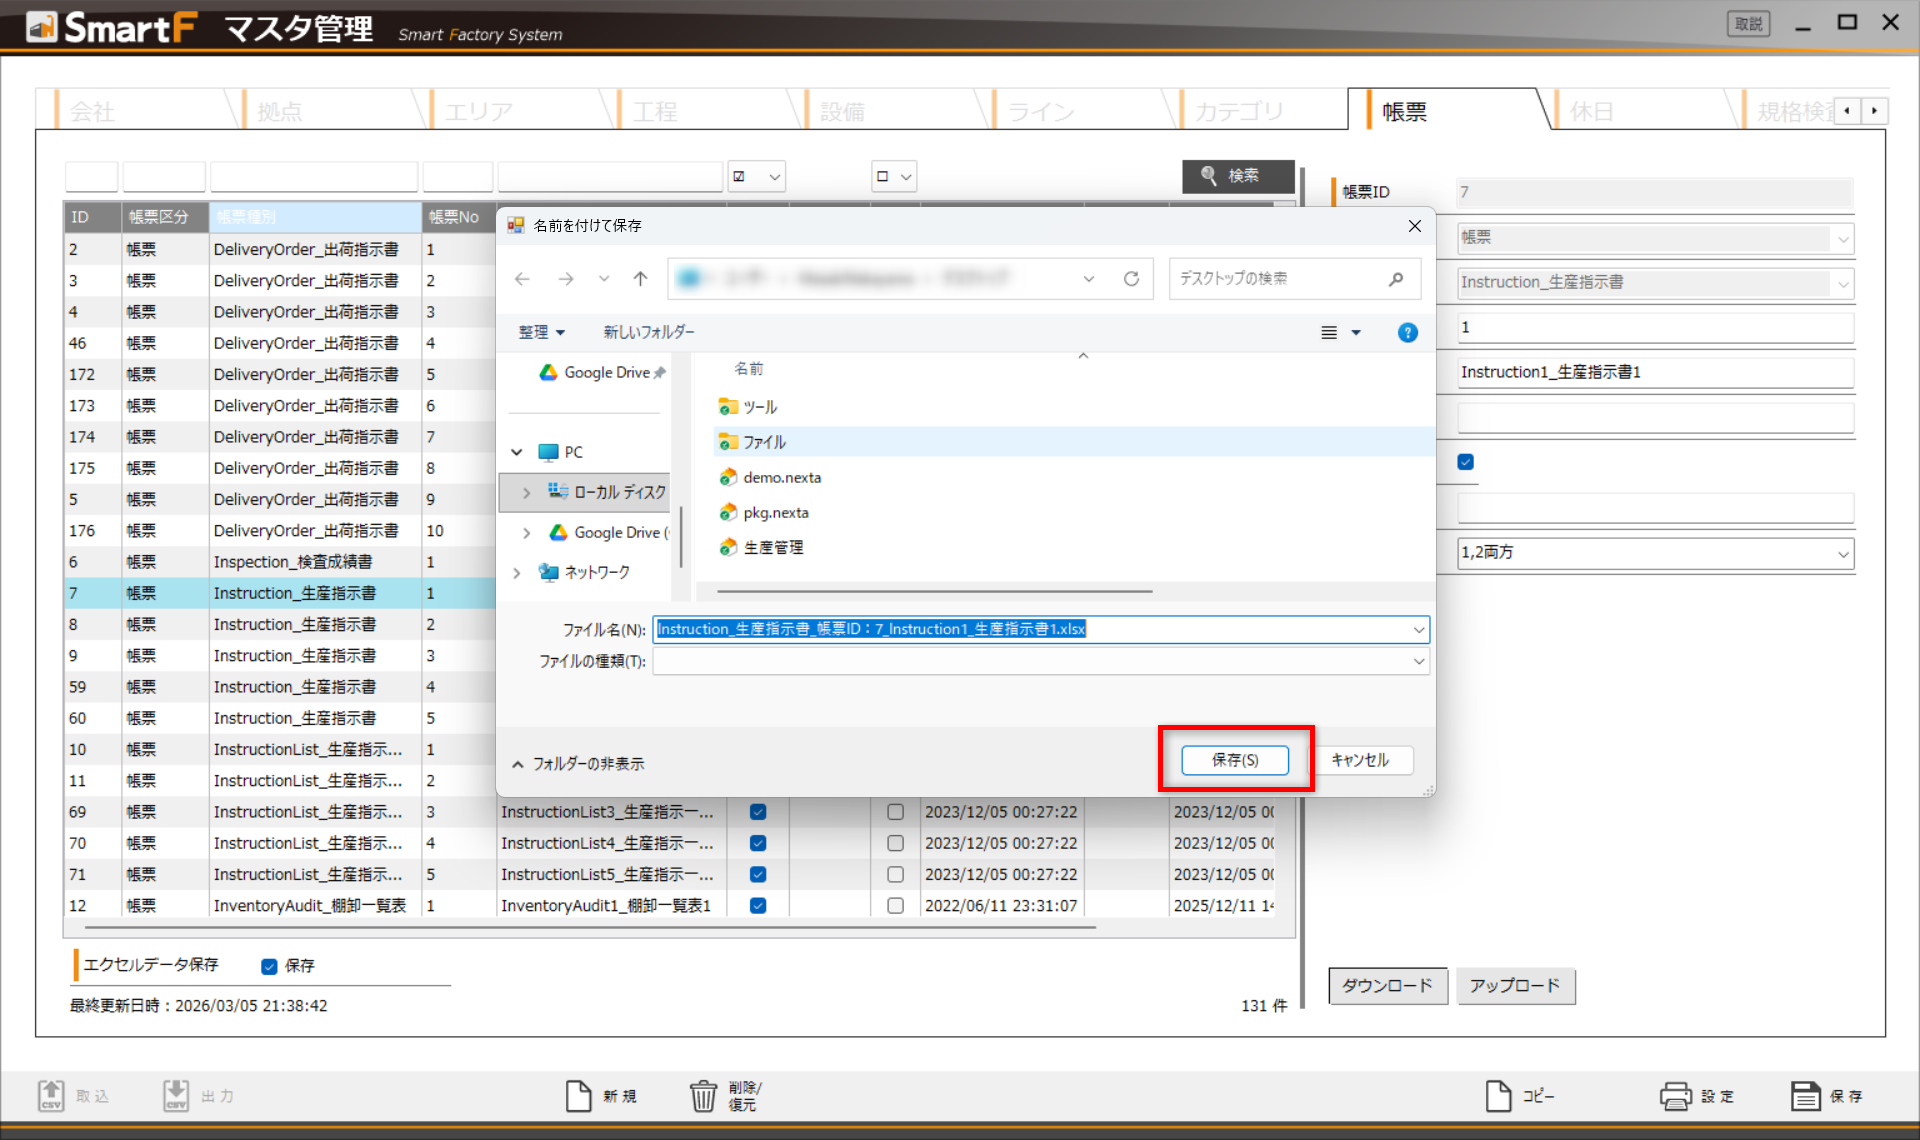The image size is (1920, 1140).
Task: Click the printer settings (設定) icon
Action: pyautogui.click(x=1675, y=1096)
